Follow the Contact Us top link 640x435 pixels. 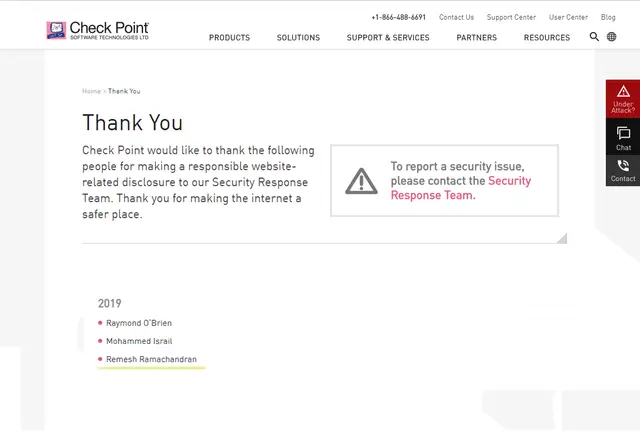point(456,17)
